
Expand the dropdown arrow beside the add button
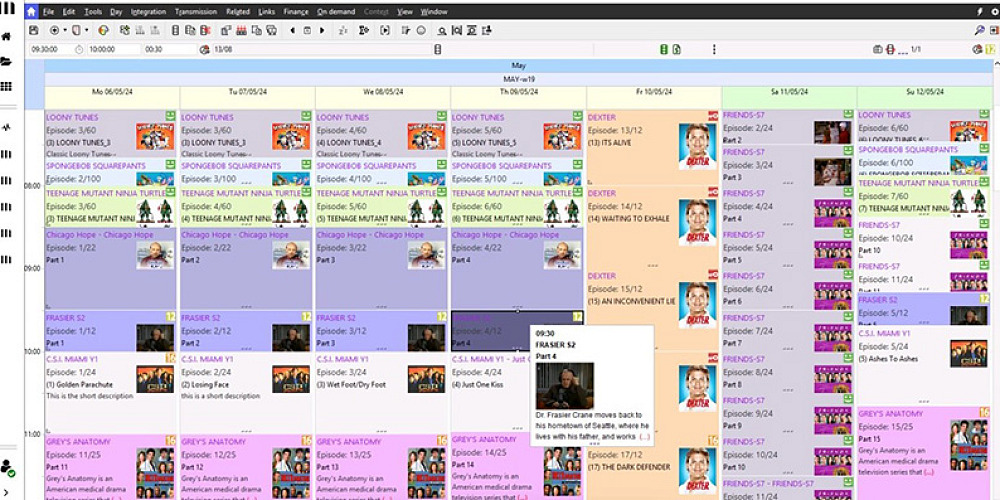(66, 30)
